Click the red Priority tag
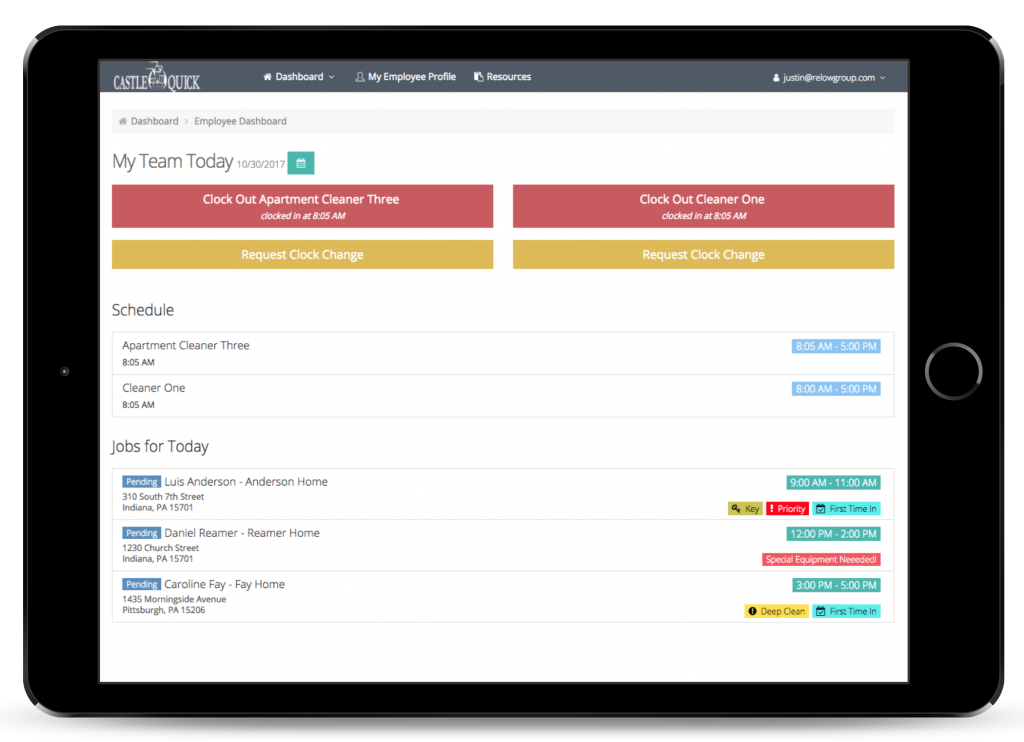Viewport: 1024px width, 742px height. click(787, 509)
